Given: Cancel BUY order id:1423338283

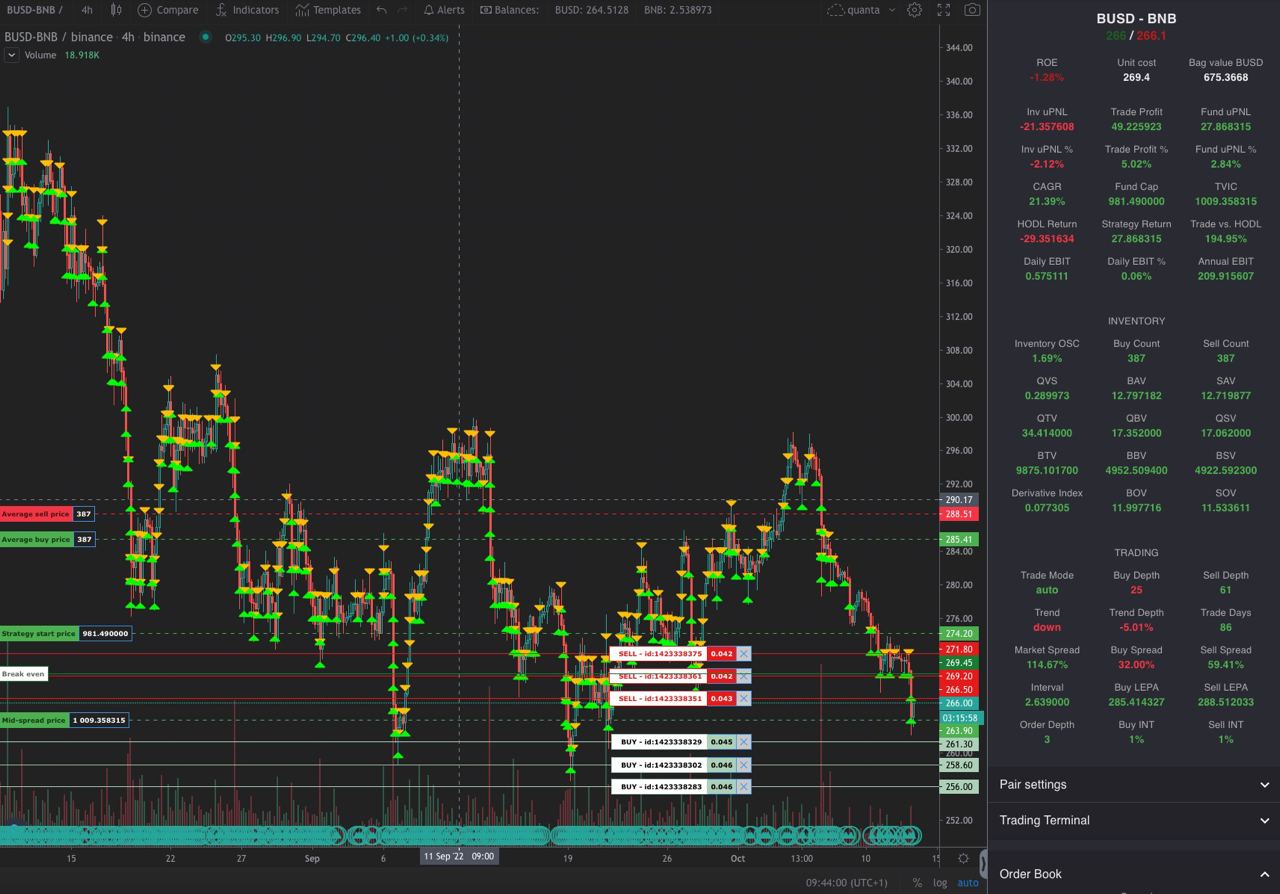Looking at the screenshot, I should pos(743,787).
